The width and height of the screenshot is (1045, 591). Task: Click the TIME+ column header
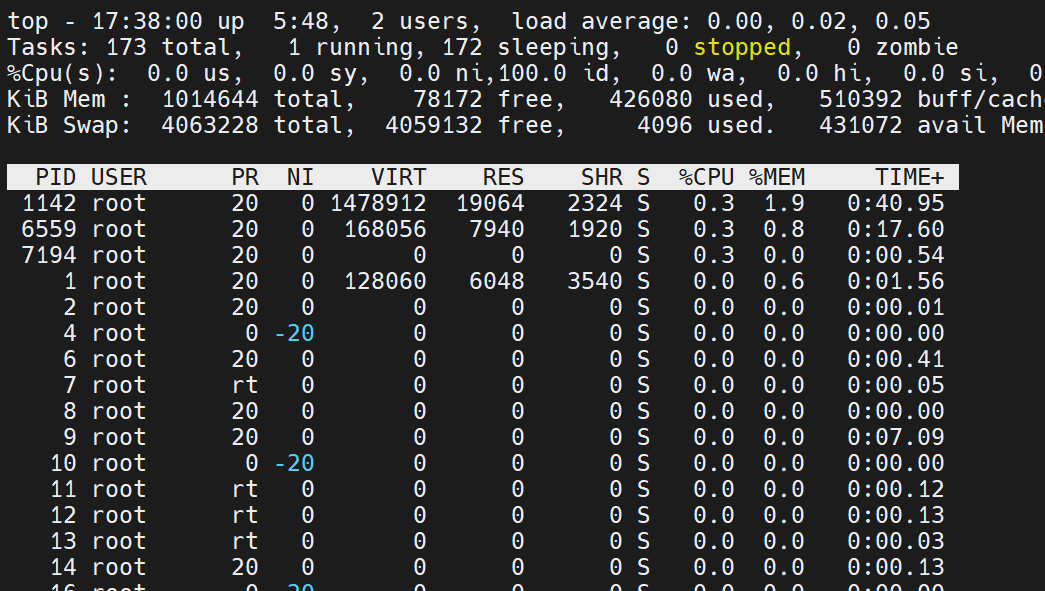[909, 178]
